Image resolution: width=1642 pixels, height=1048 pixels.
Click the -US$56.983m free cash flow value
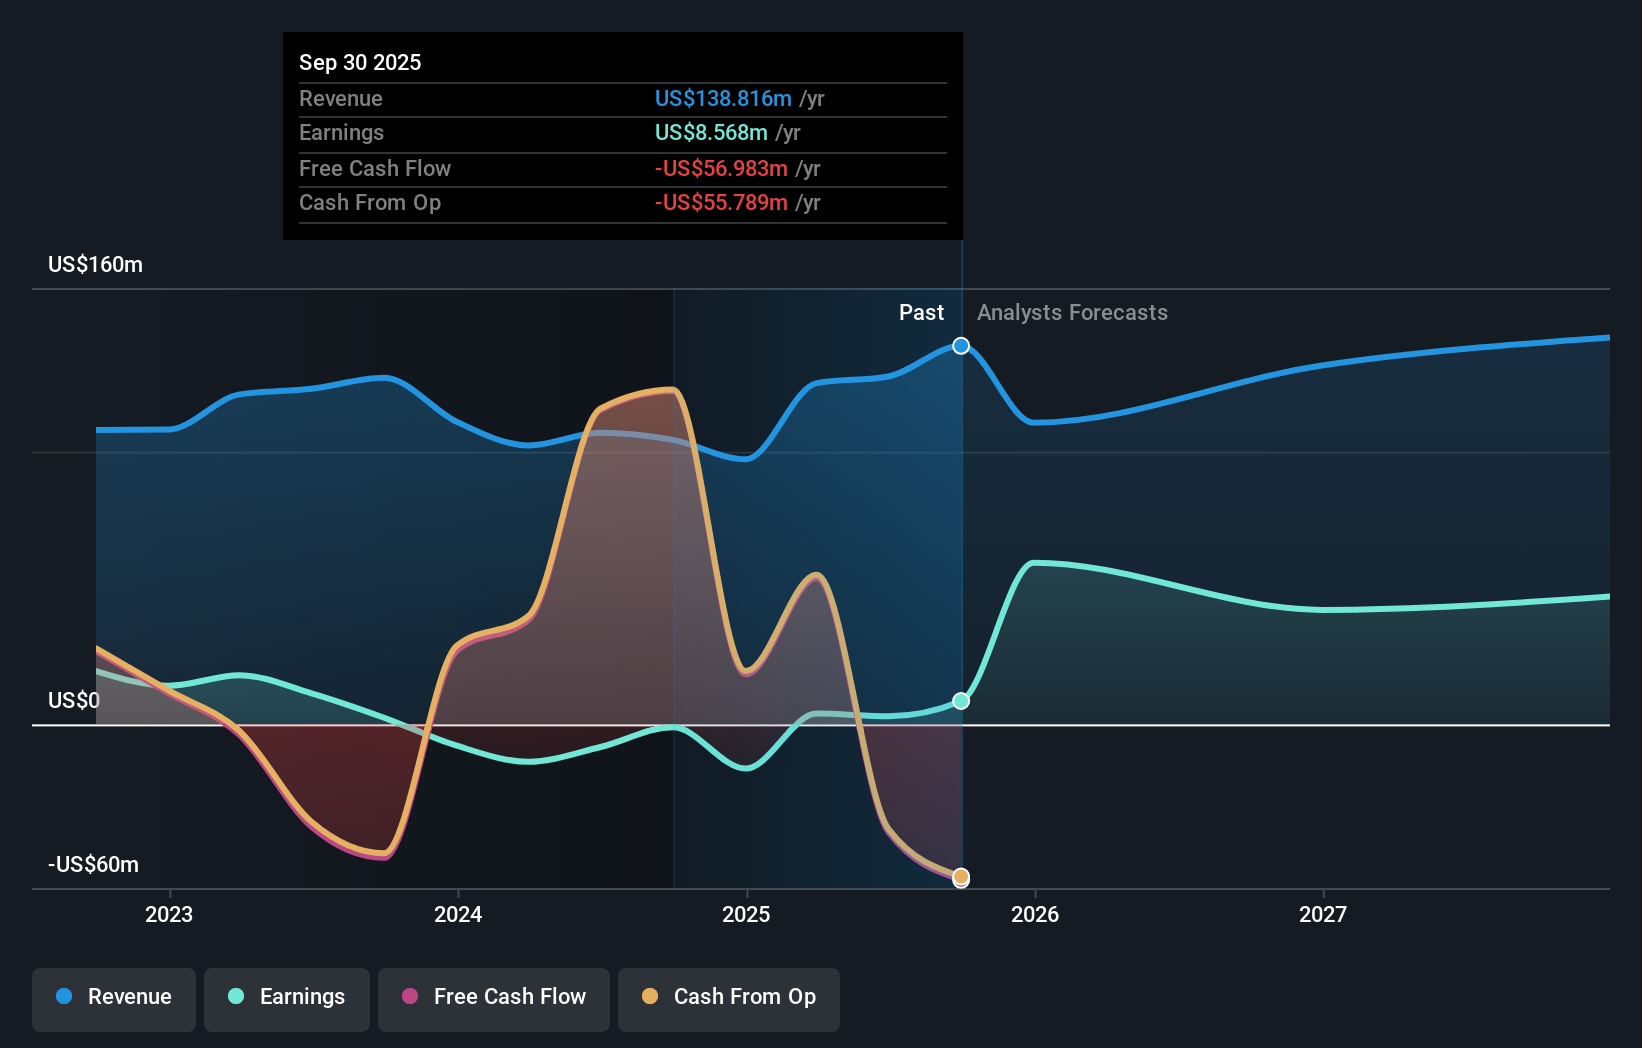coord(721,169)
